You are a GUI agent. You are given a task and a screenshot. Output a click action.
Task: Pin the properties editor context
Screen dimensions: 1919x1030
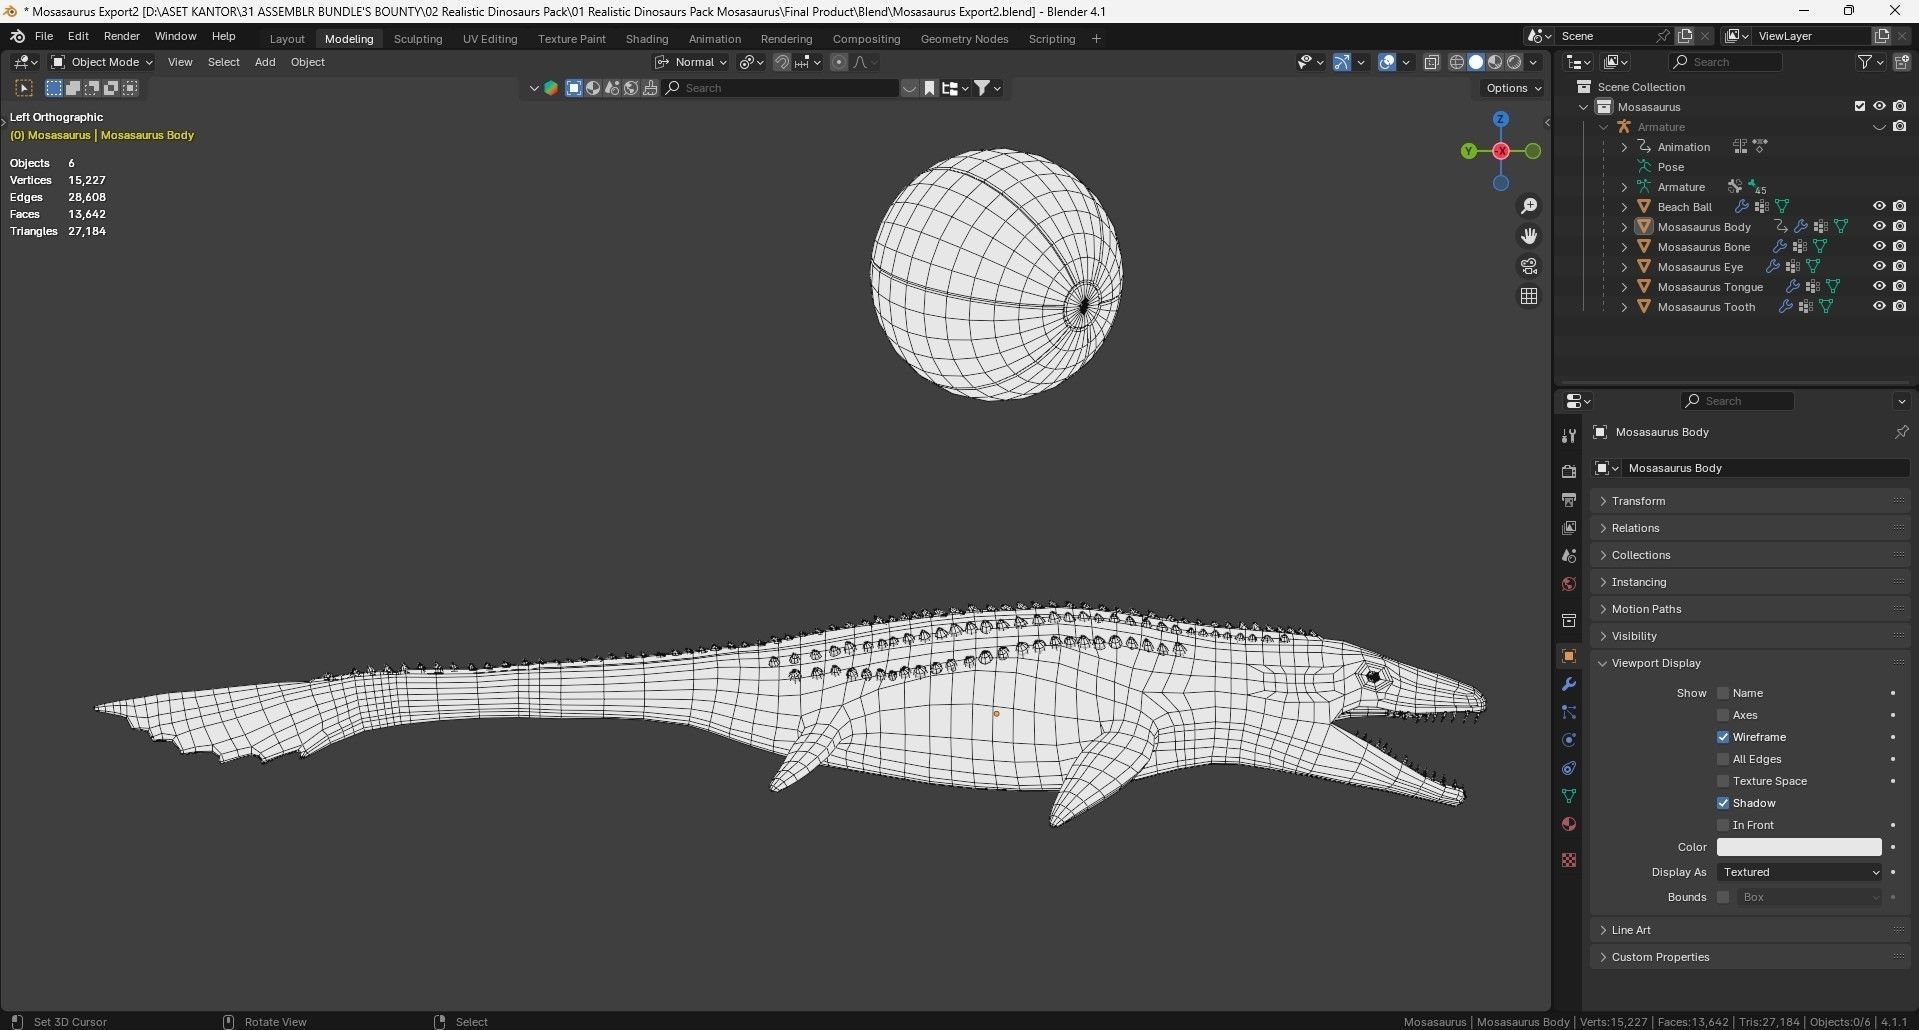click(1901, 432)
